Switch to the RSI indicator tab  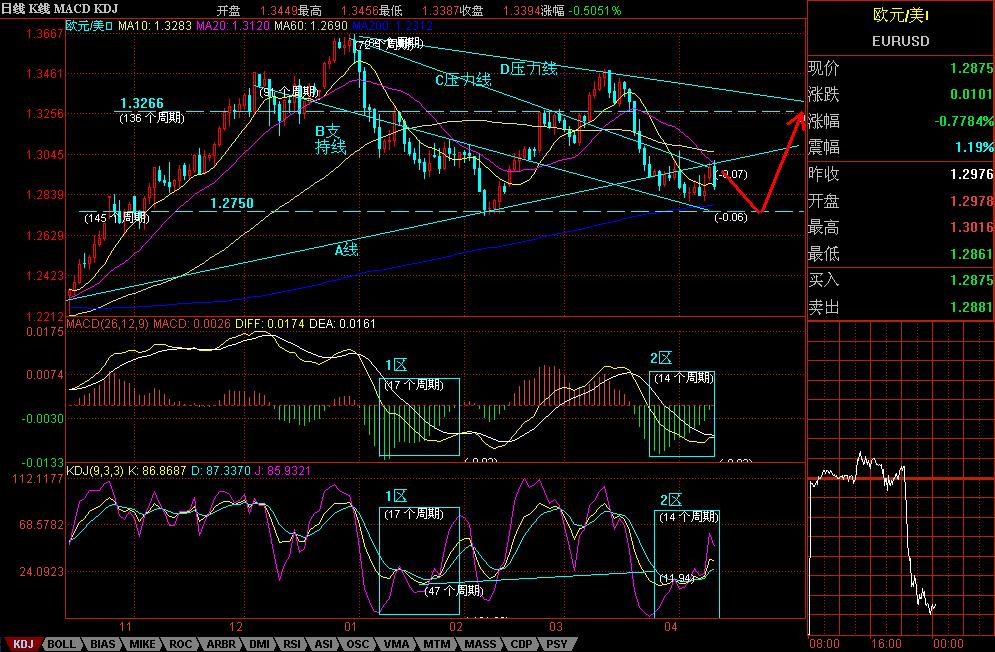pyautogui.click(x=292, y=644)
